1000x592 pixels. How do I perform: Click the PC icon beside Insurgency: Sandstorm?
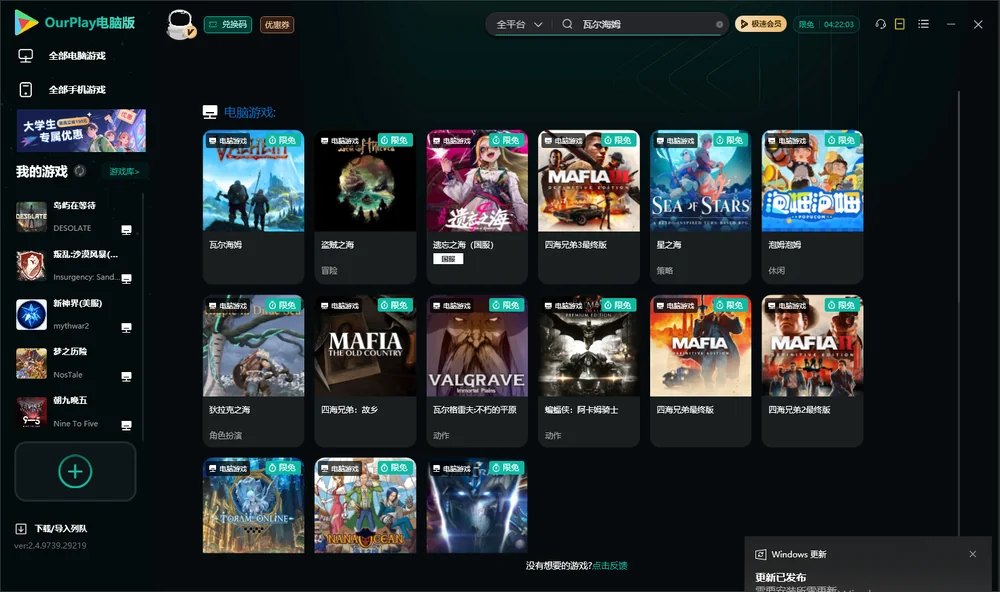click(126, 279)
